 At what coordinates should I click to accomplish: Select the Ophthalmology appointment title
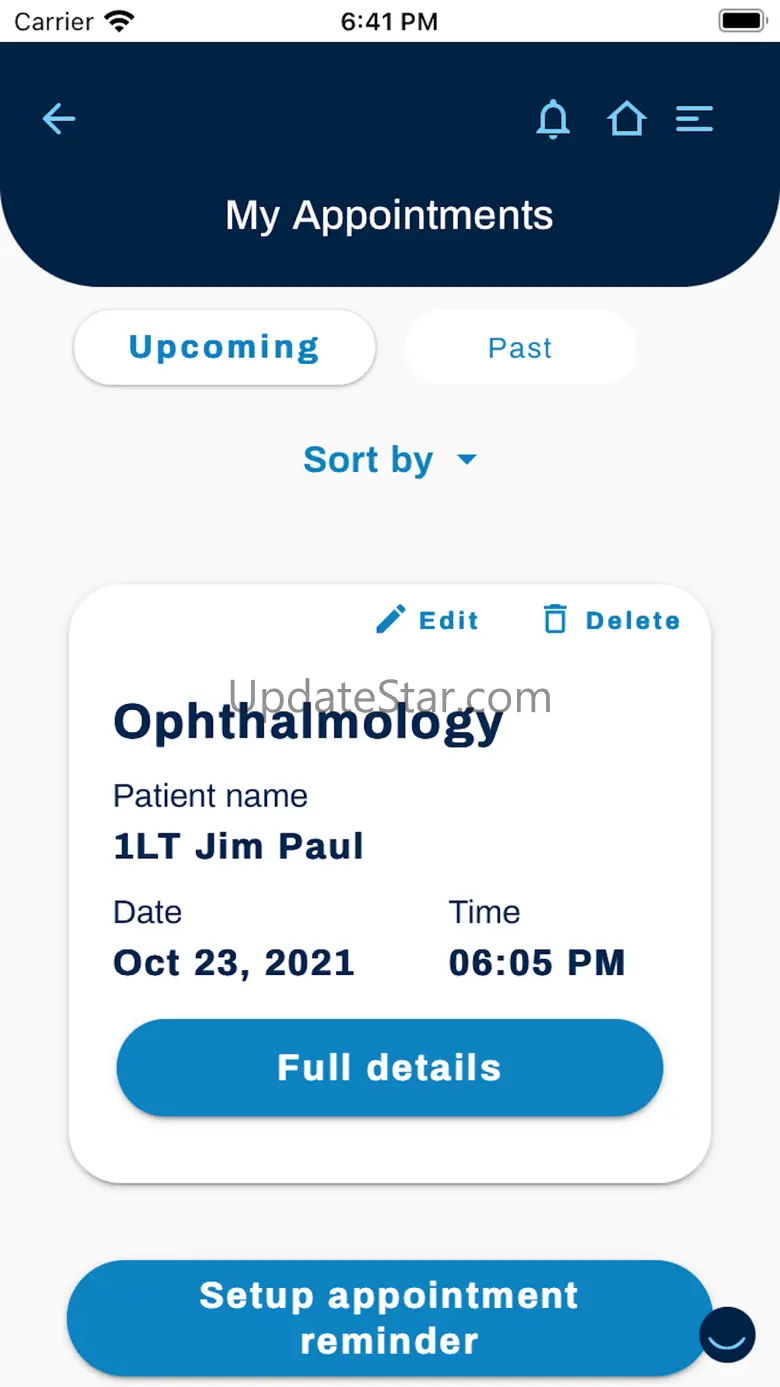point(308,722)
